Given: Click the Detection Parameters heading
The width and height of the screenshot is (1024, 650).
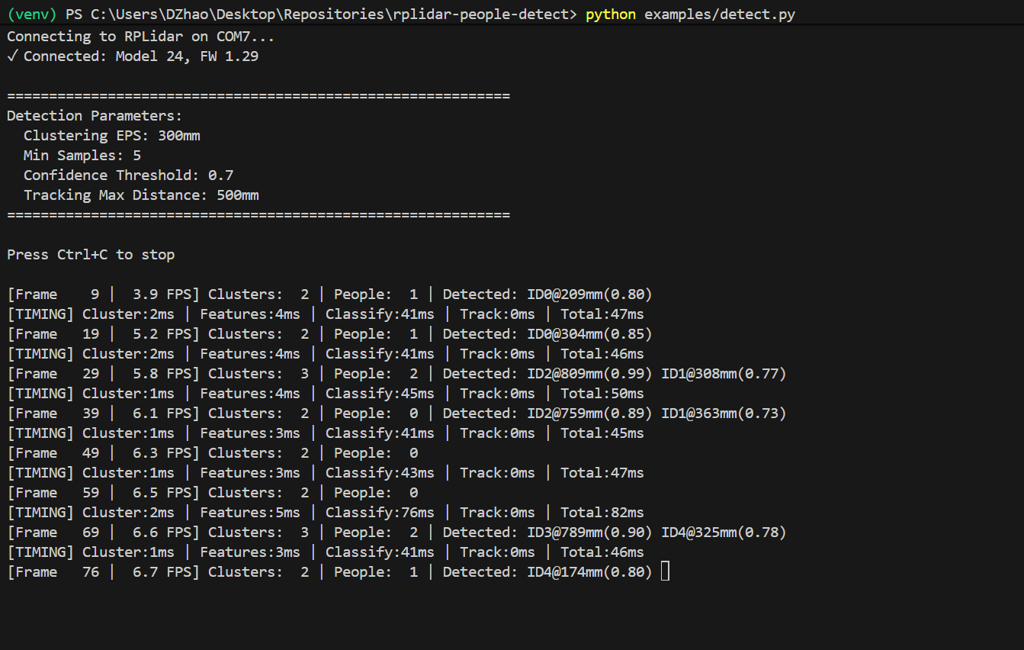Looking at the screenshot, I should click(95, 116).
